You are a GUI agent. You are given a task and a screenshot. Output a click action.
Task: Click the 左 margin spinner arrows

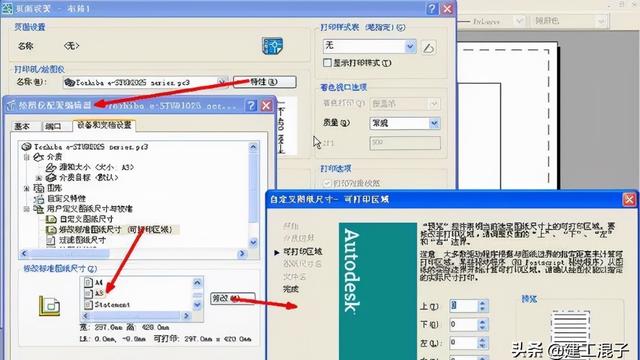(483, 342)
